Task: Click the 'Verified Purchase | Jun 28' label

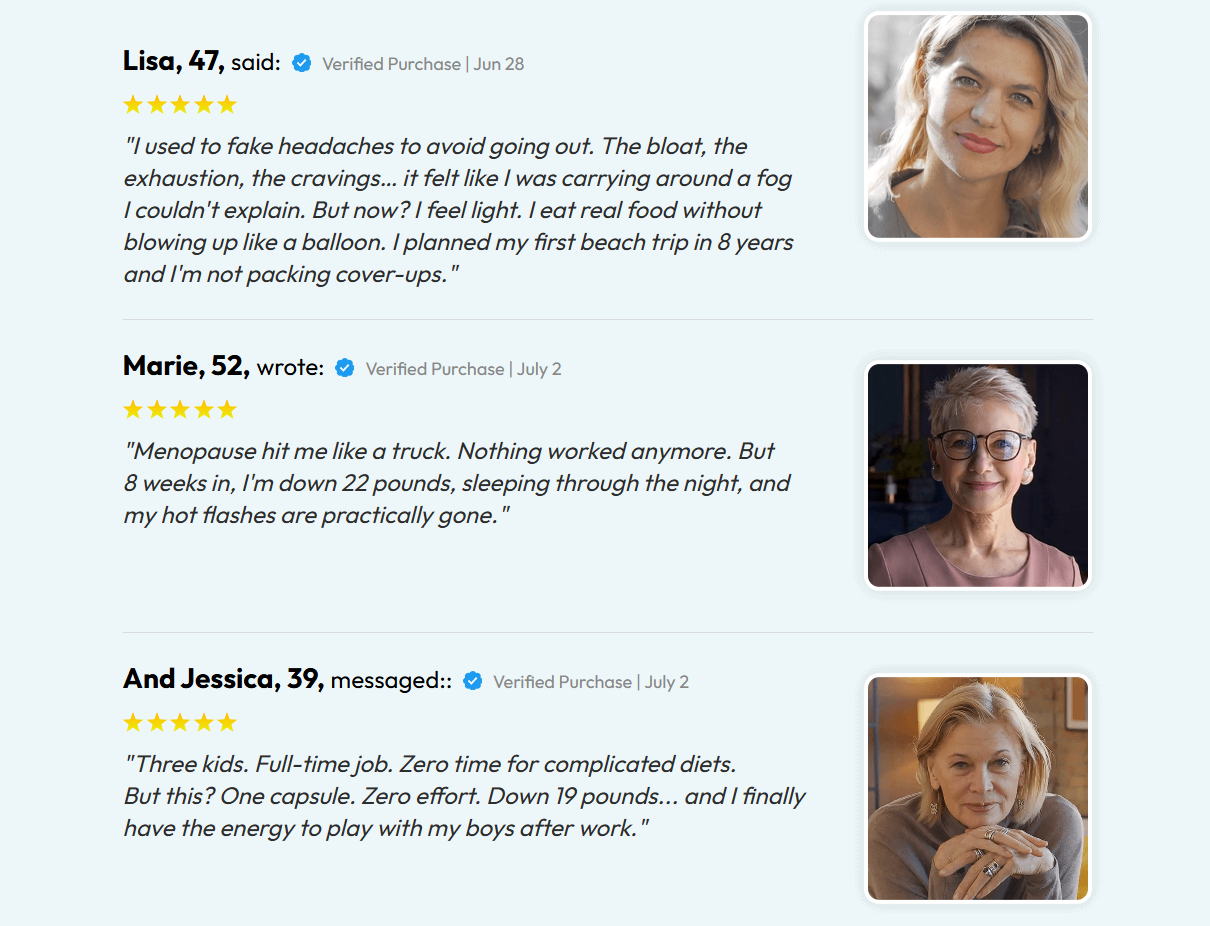Action: tap(423, 64)
